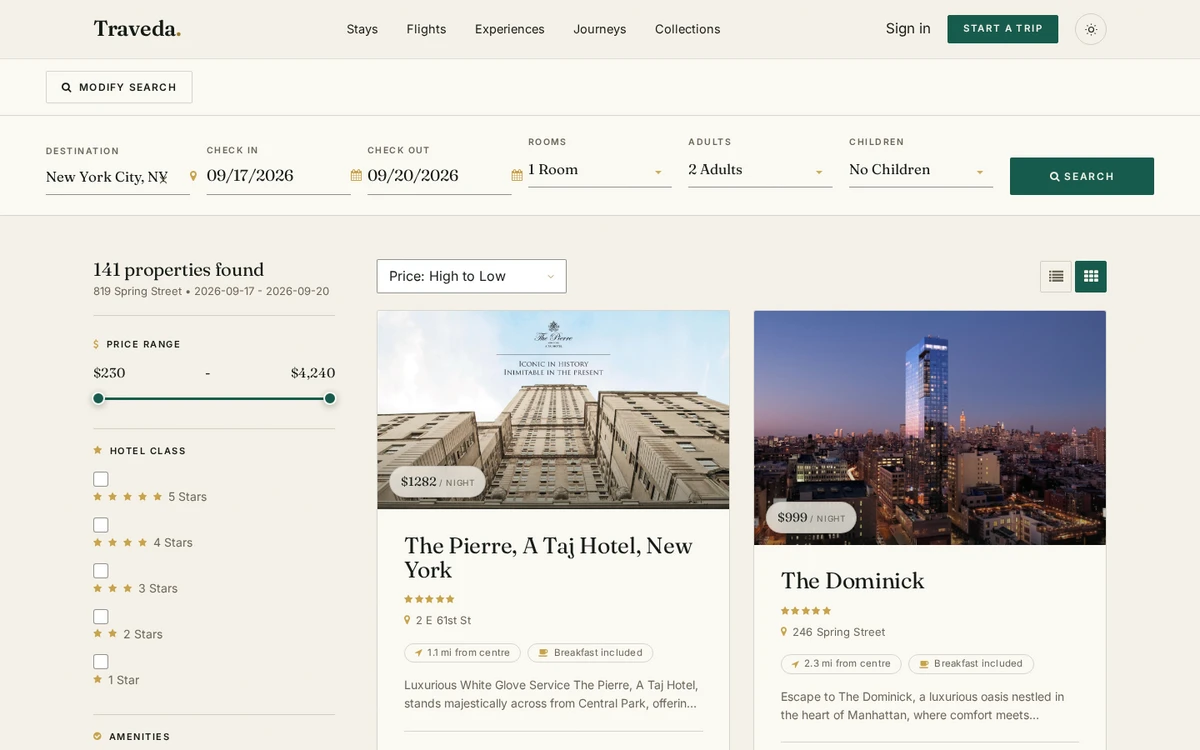This screenshot has width=1200, height=750.
Task: Click The Pierre Breakfast included tag
Action: [590, 653]
